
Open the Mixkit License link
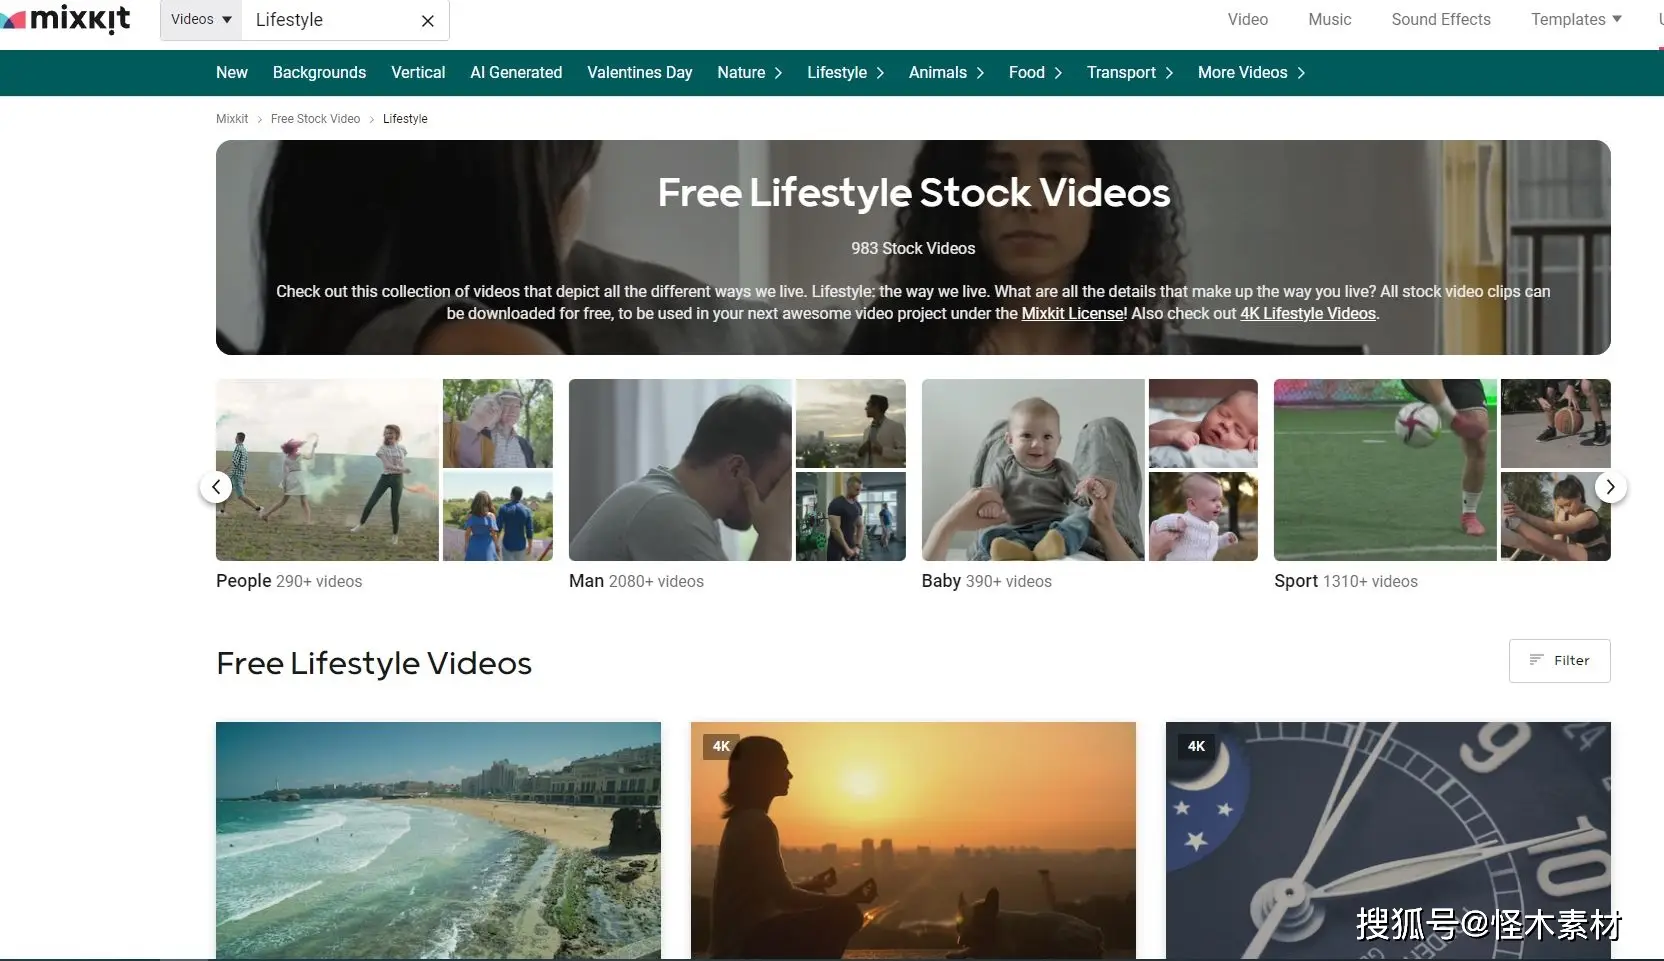1073,313
